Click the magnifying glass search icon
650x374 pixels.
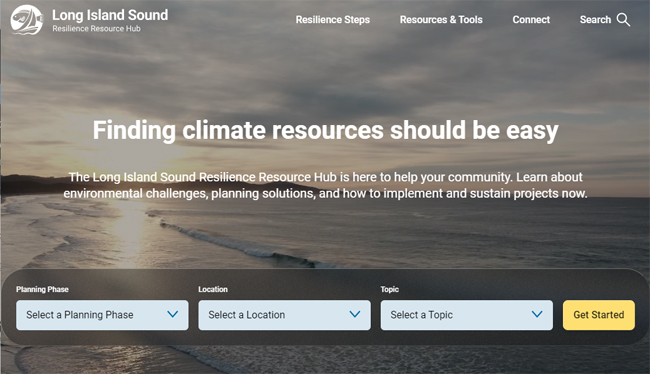coord(623,19)
